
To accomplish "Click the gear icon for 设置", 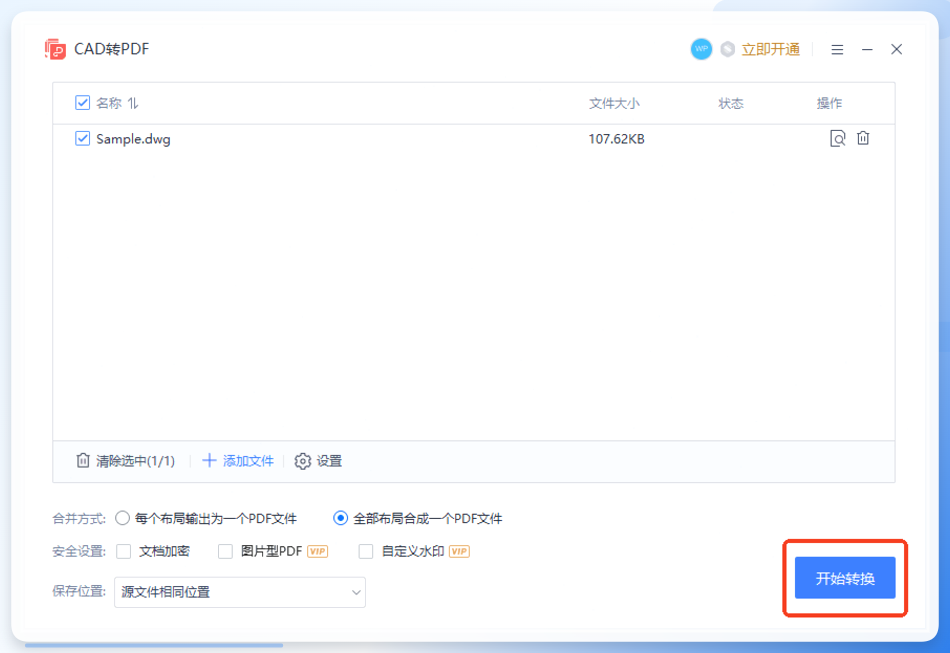I will coord(302,462).
